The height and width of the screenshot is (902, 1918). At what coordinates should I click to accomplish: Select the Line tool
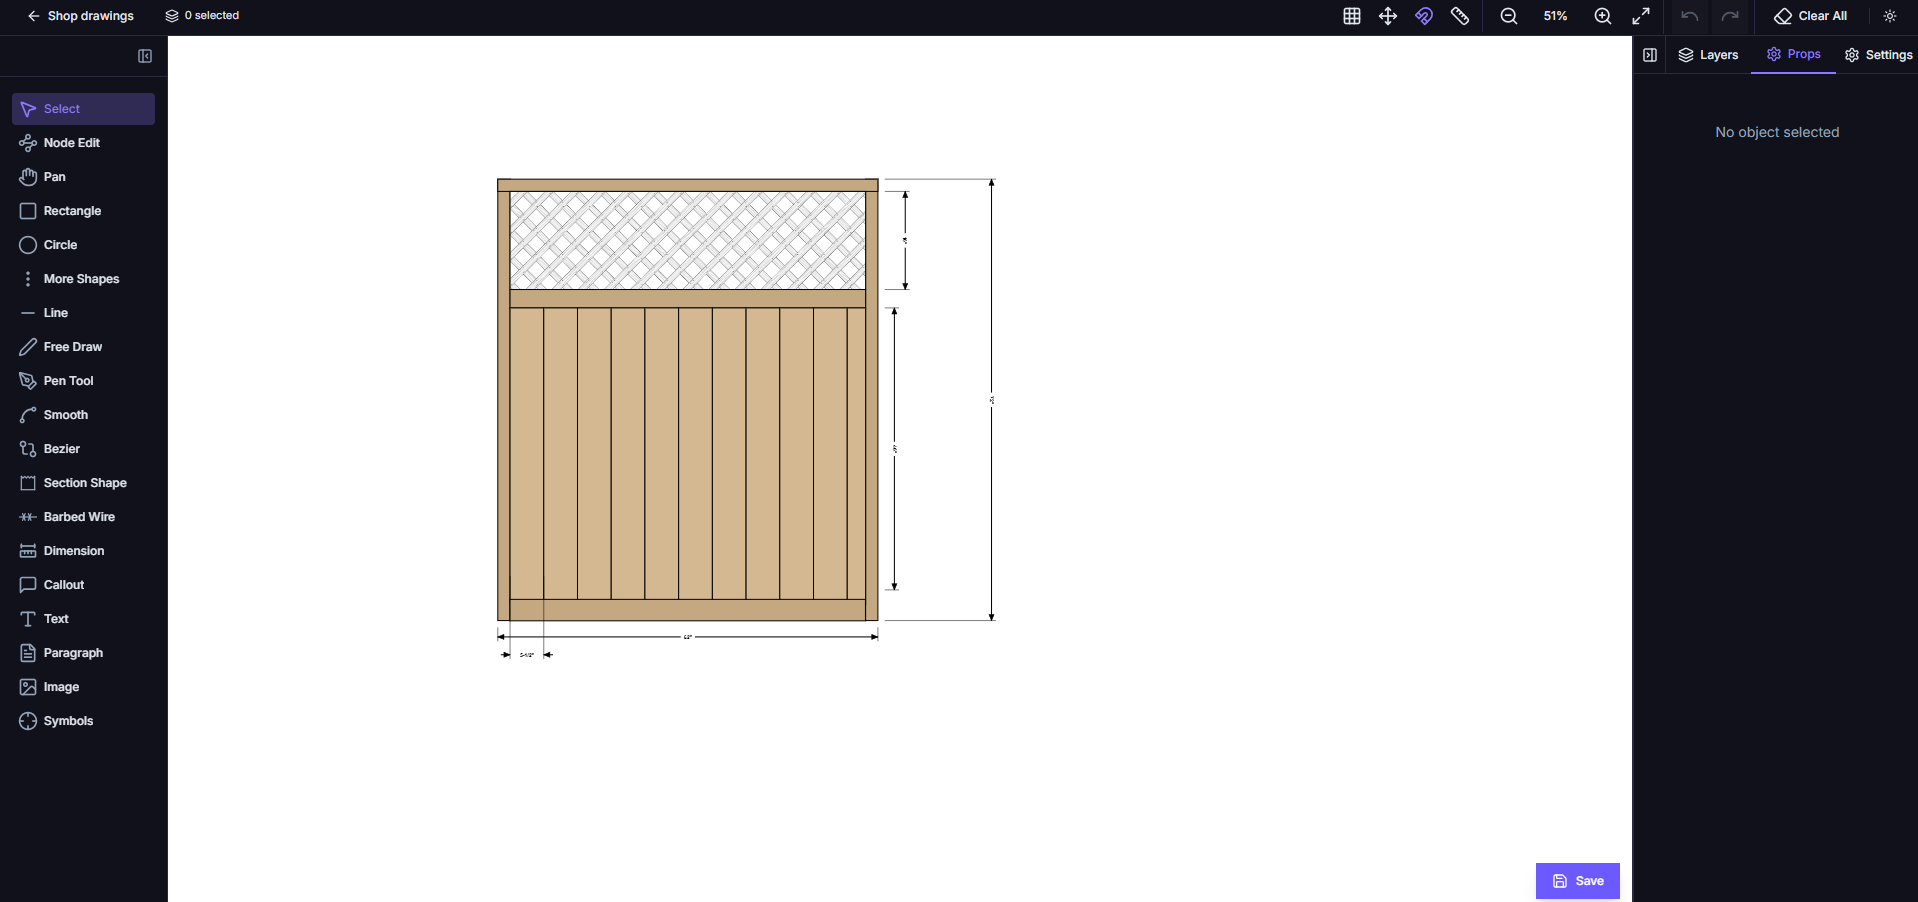coord(83,313)
